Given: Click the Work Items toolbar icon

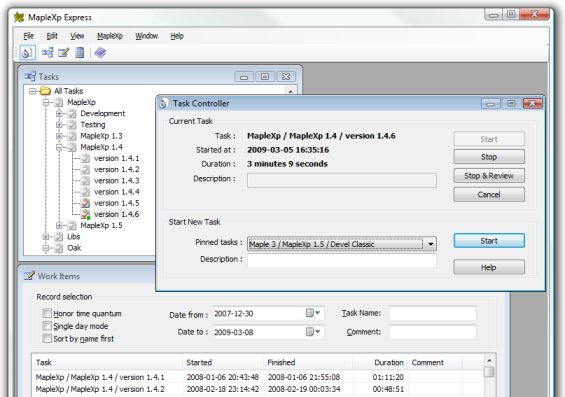Looking at the screenshot, I should (63, 53).
